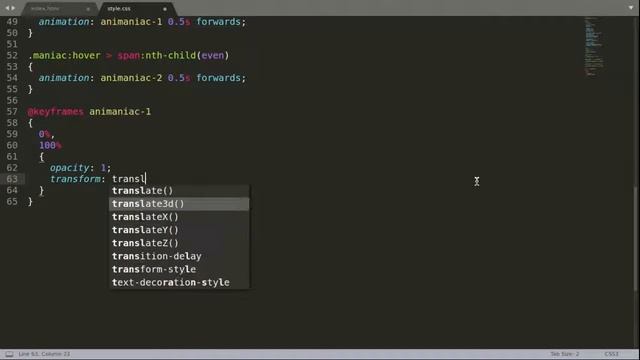This screenshot has height=360, width=640.
Task: Place the cursor after 'transl' on line 63
Action: [x=145, y=179]
